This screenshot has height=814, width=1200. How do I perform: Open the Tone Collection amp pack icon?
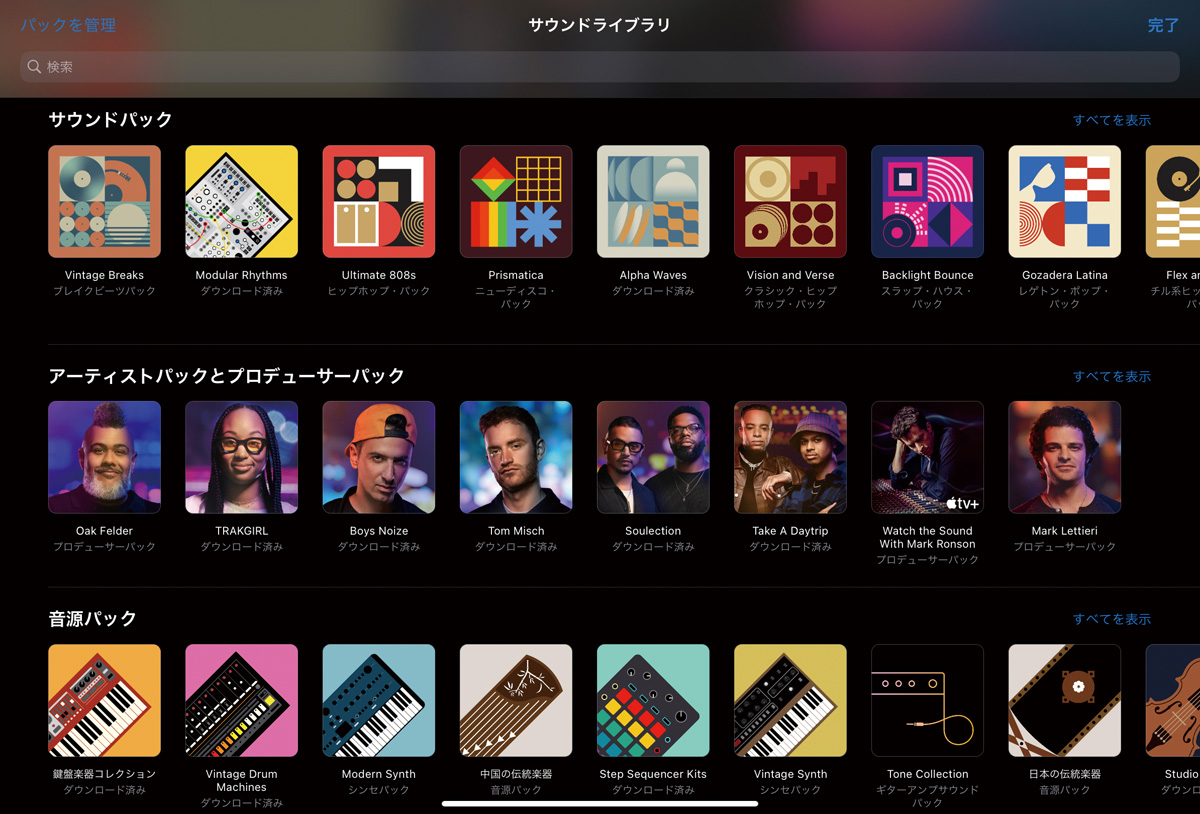[927, 700]
